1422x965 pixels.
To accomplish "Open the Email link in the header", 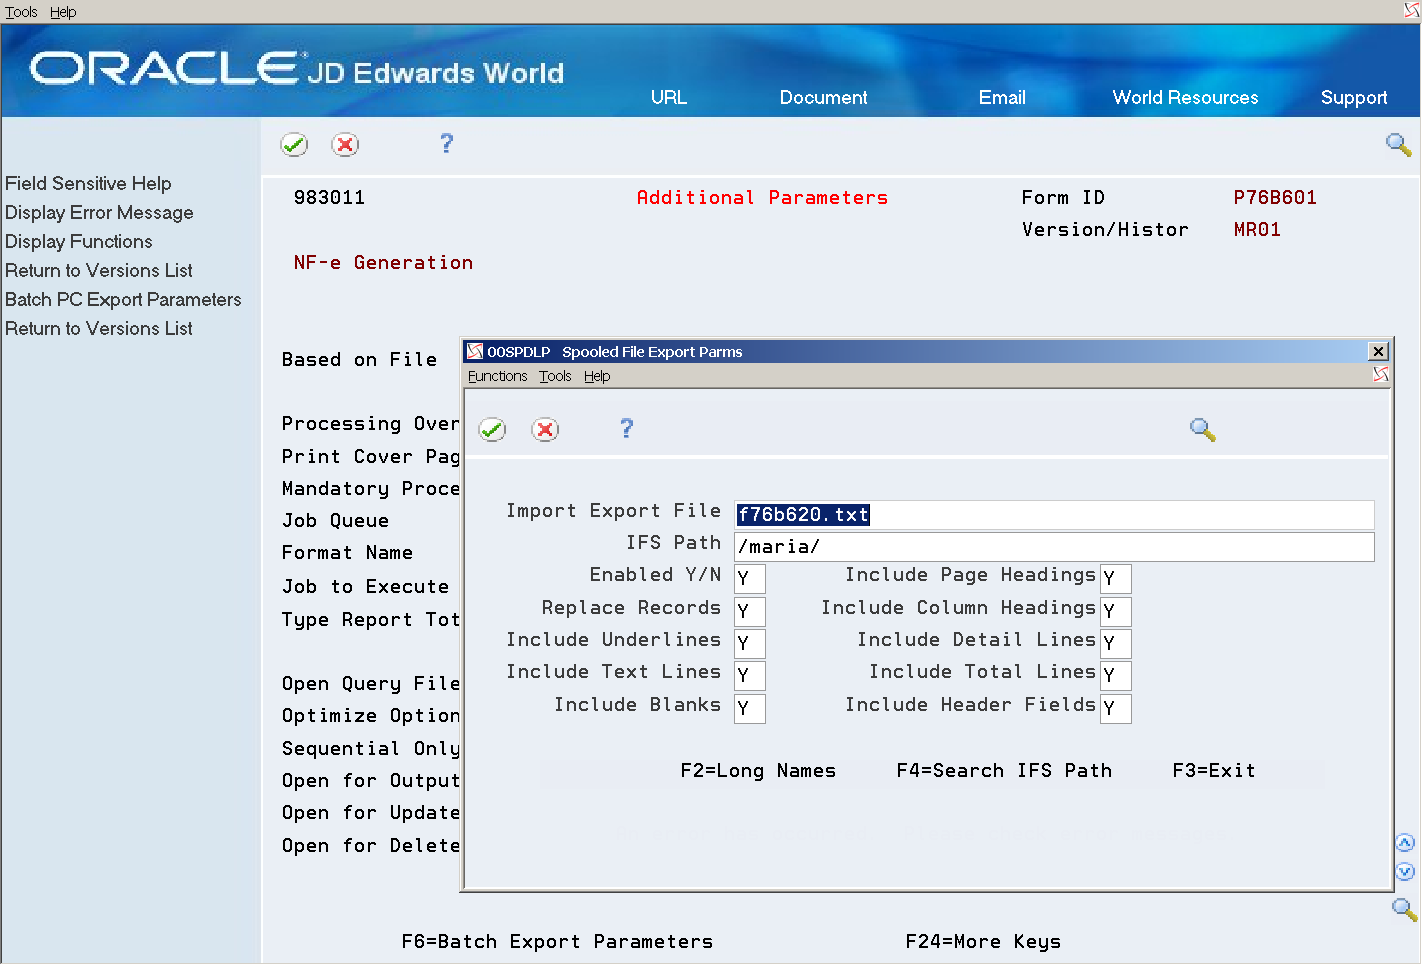I will pos(1002,97).
